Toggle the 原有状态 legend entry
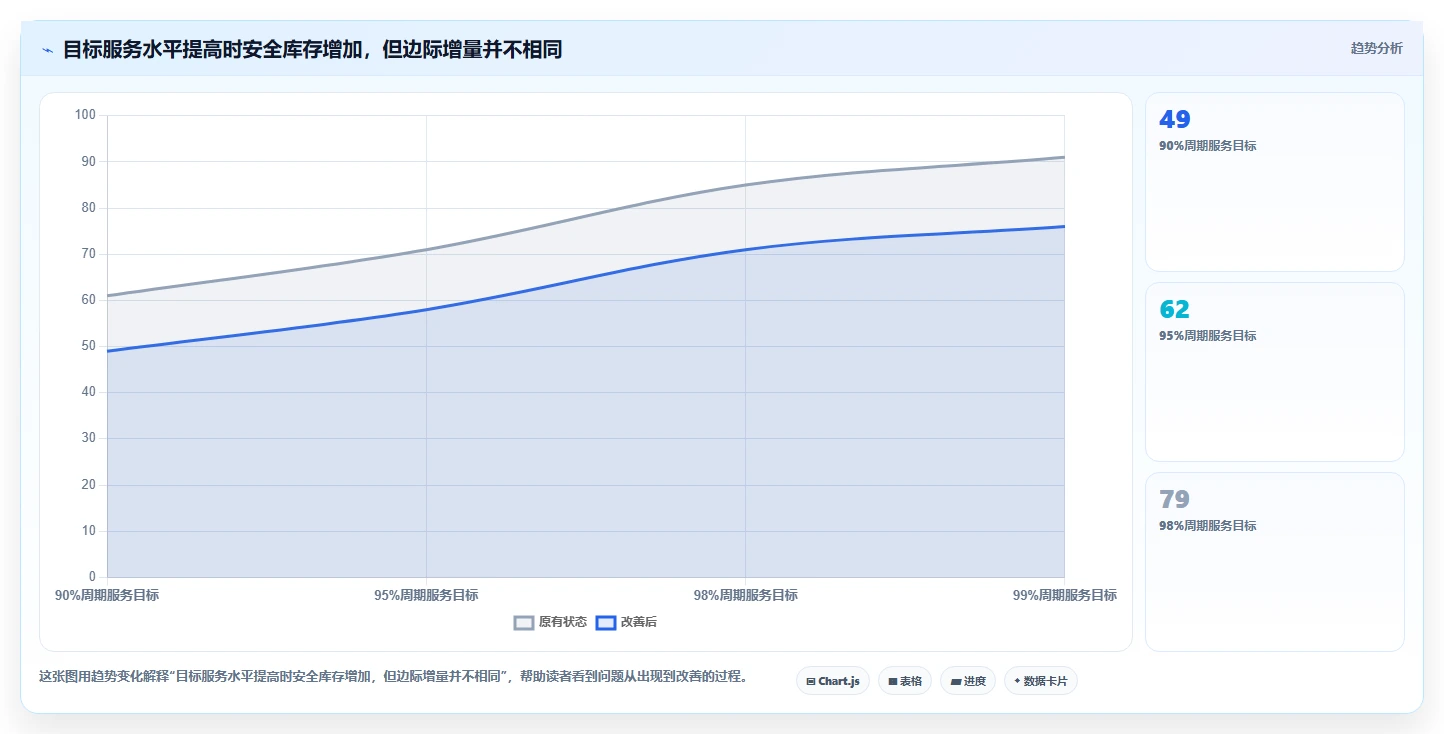 coord(550,622)
